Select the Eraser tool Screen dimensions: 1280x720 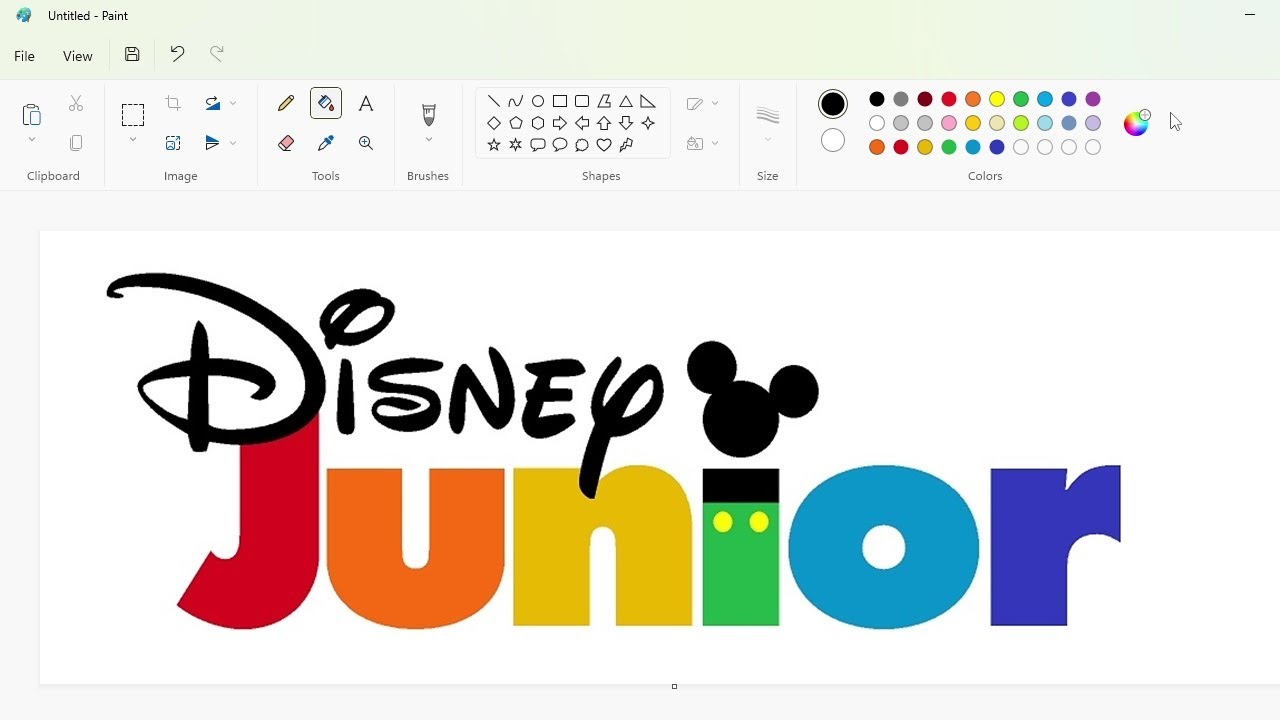tap(286, 143)
